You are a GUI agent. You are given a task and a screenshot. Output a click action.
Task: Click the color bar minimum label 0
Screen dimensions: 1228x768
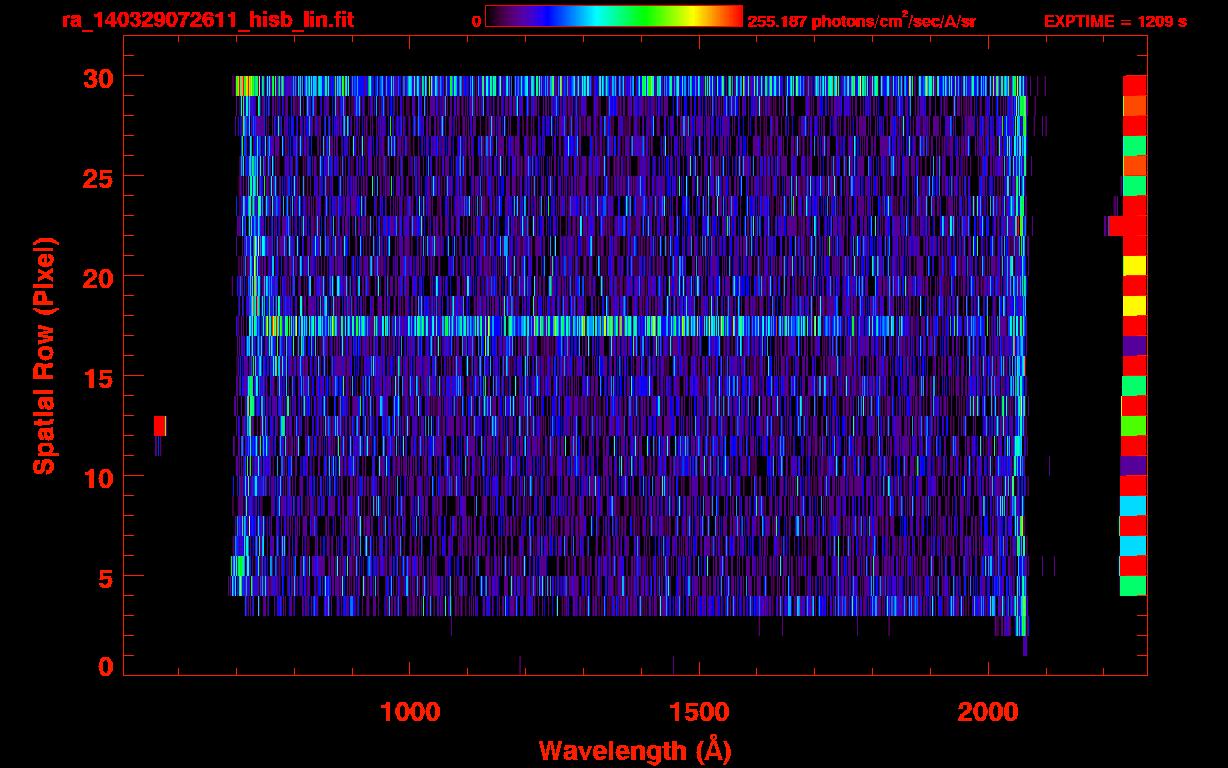click(x=476, y=21)
